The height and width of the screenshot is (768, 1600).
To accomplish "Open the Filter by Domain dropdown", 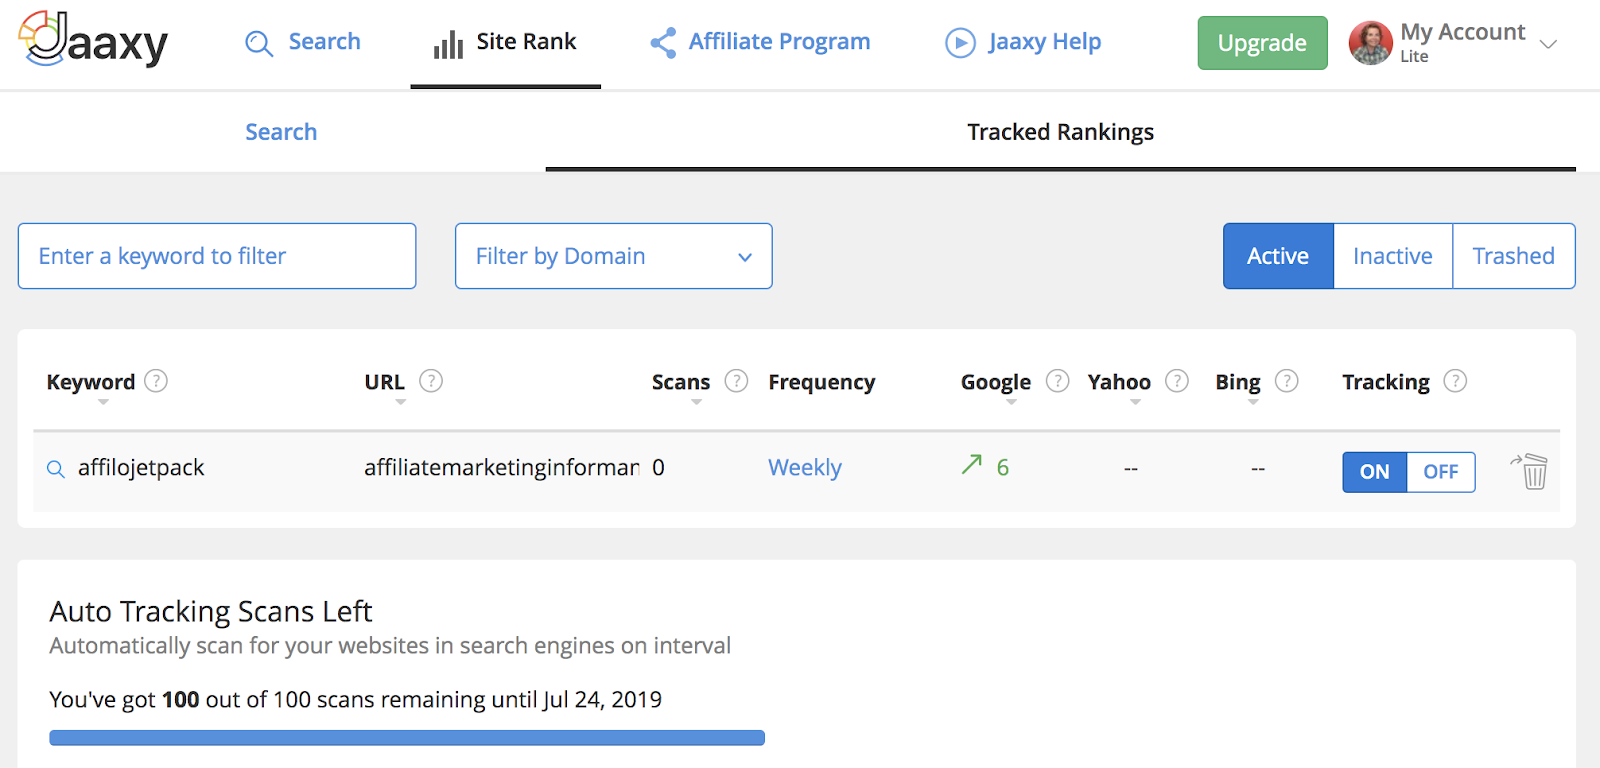I will point(614,256).
